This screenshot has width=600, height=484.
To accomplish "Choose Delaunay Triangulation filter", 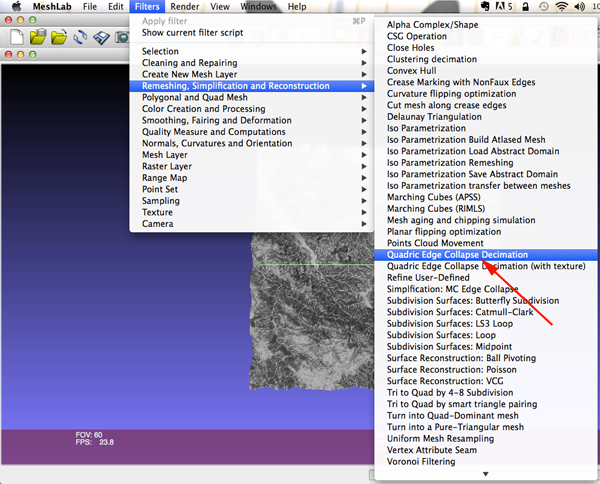I will point(486,116).
